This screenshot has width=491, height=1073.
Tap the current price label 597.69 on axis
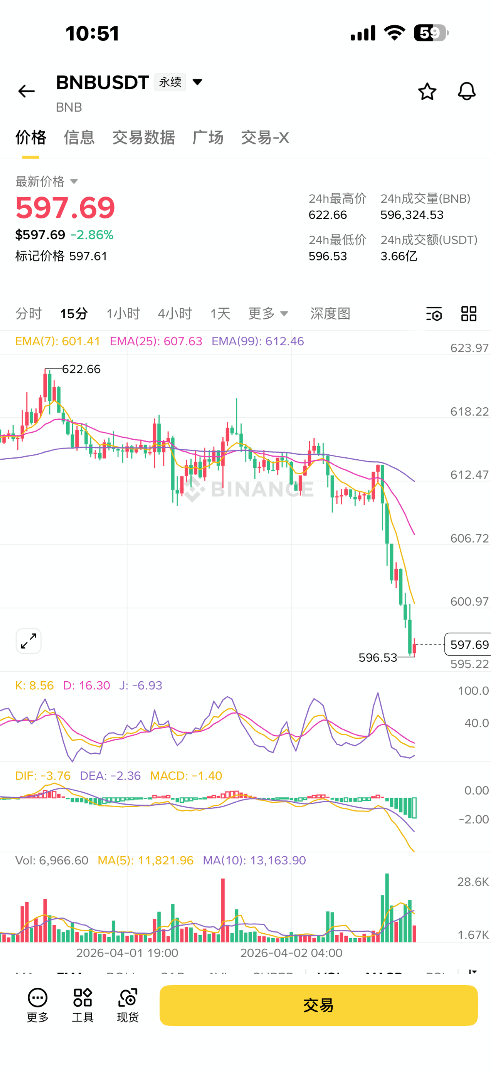(468, 645)
